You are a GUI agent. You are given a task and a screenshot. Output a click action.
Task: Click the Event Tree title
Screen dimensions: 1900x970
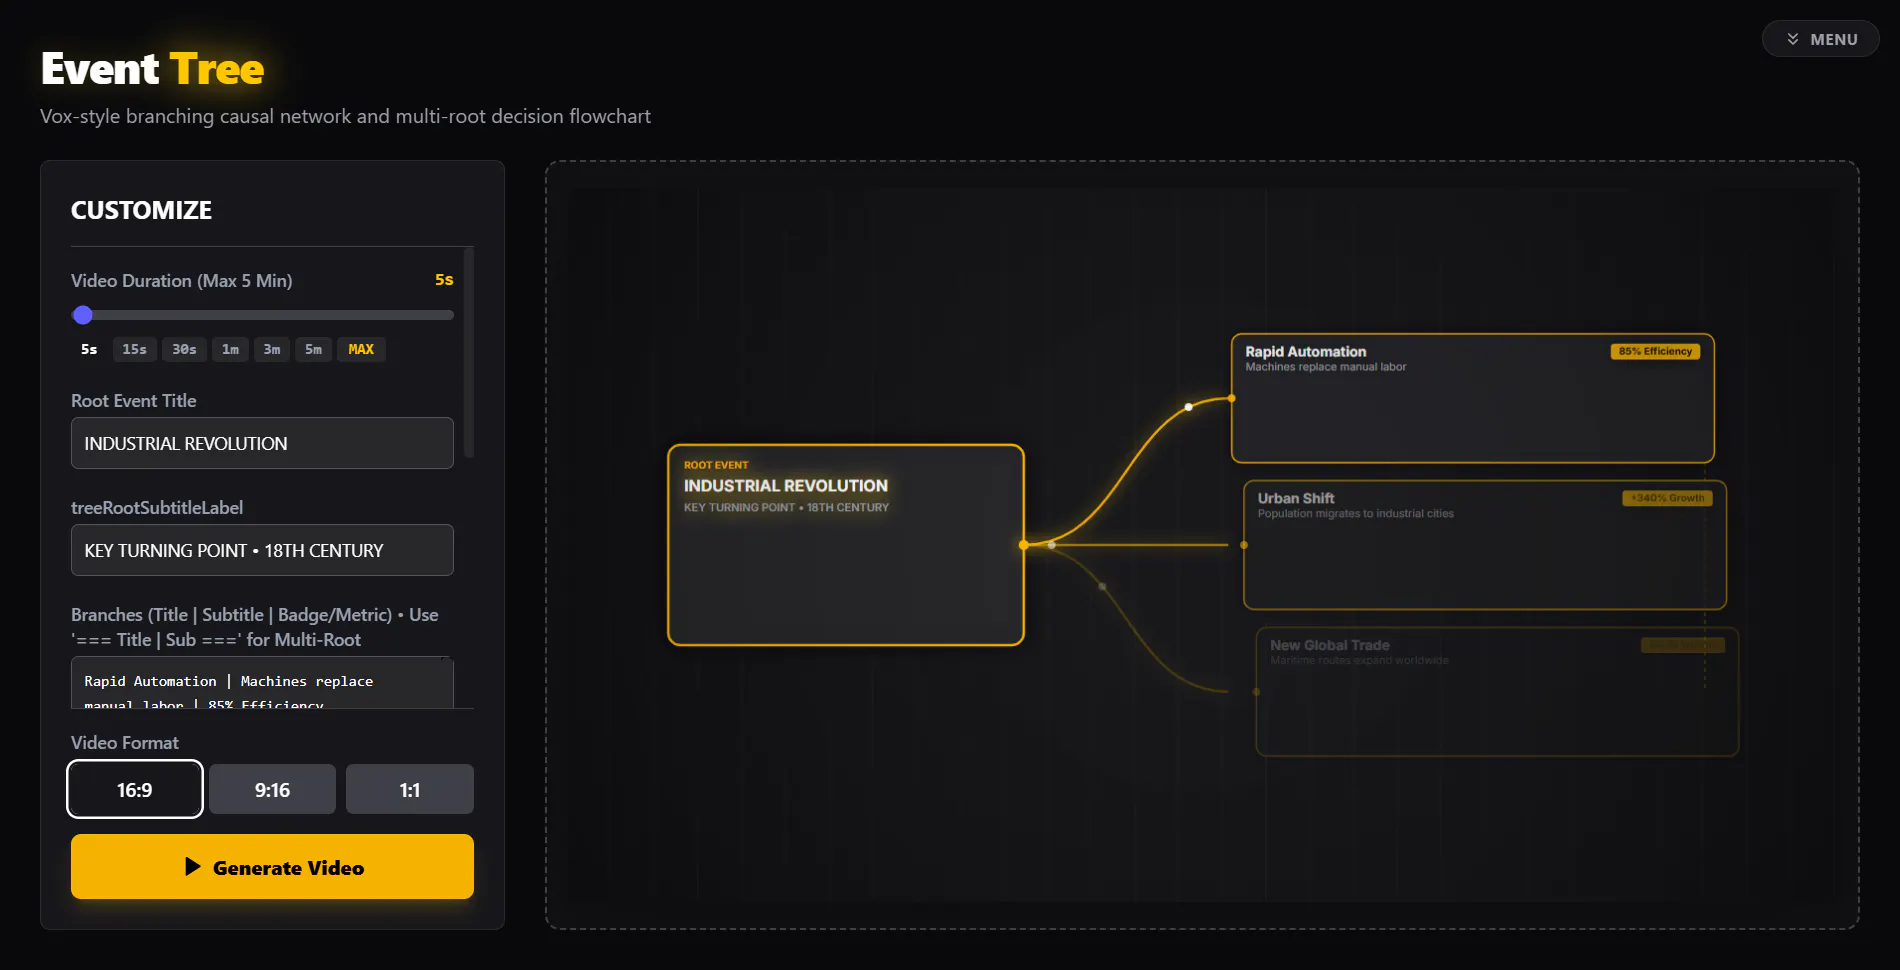pyautogui.click(x=152, y=69)
